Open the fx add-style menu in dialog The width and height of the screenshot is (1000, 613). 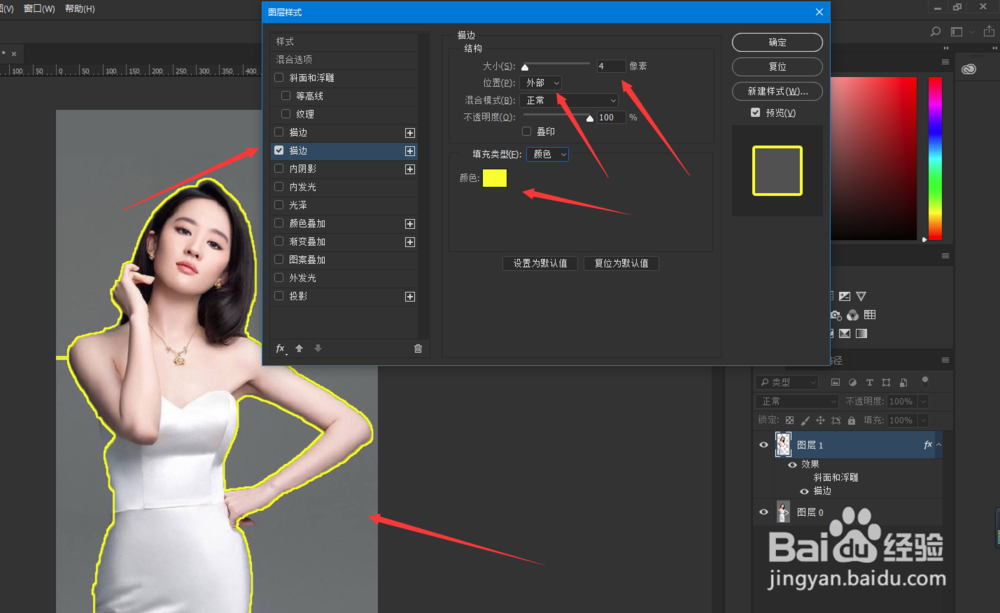point(280,348)
